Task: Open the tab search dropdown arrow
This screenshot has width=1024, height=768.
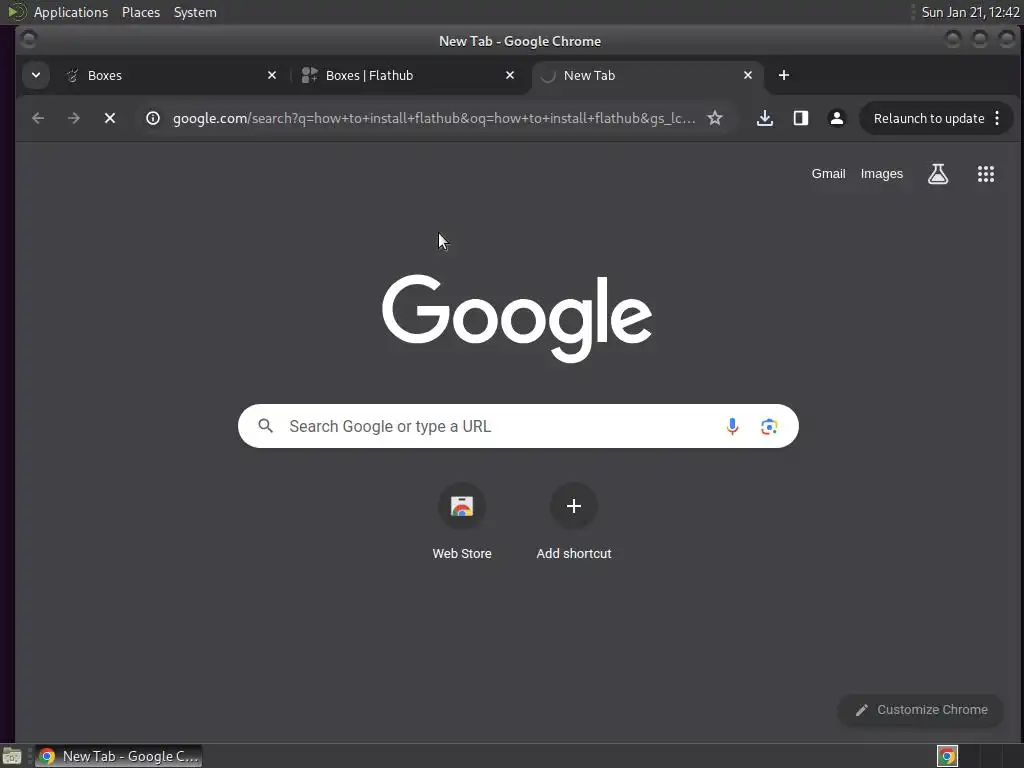Action: 36,75
